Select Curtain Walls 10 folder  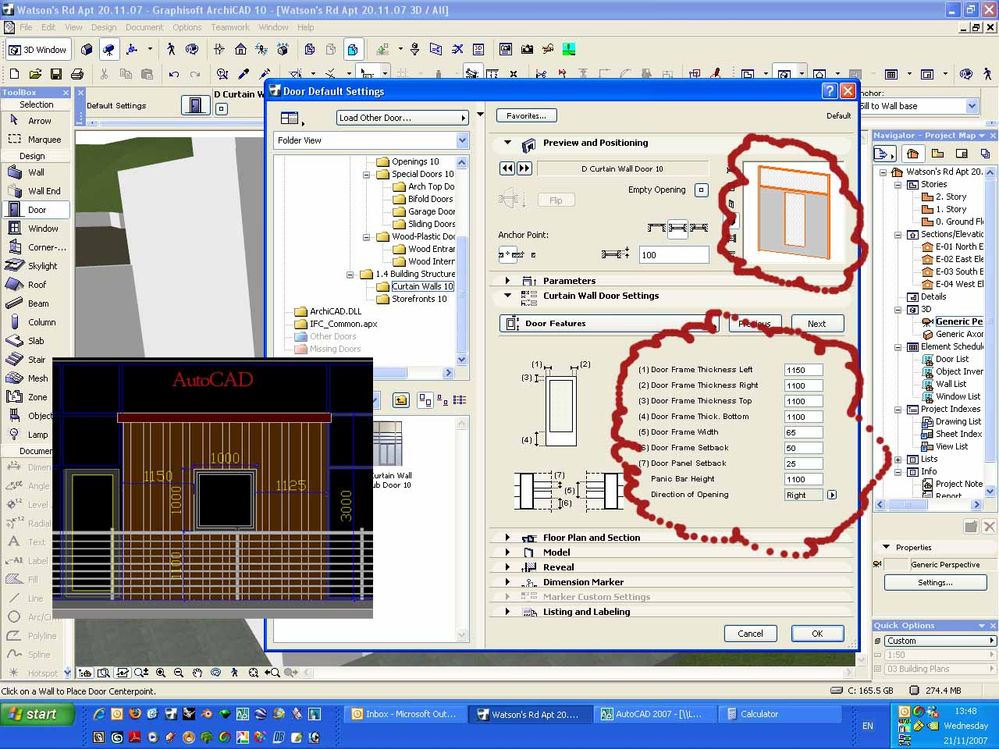[x=422, y=287]
